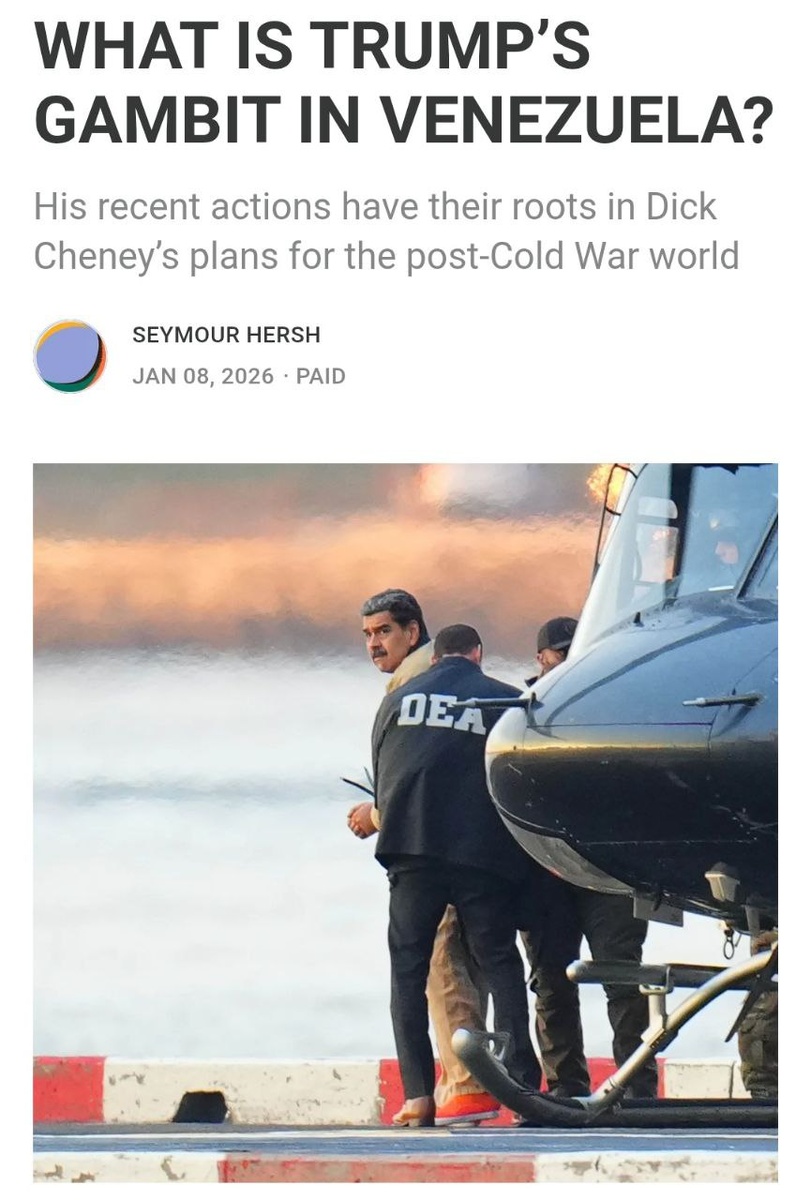Click the word VENEZUELA? in the headline

(x=577, y=120)
